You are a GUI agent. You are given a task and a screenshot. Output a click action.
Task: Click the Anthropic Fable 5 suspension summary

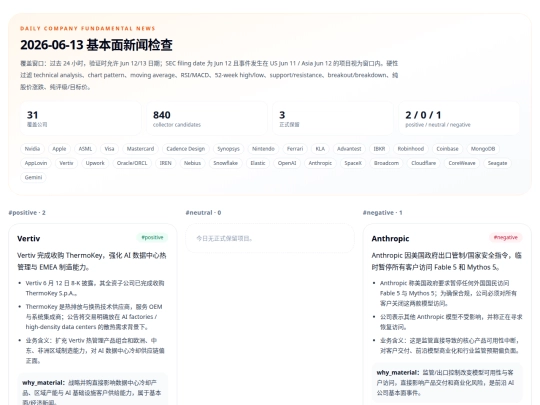pos(446,261)
